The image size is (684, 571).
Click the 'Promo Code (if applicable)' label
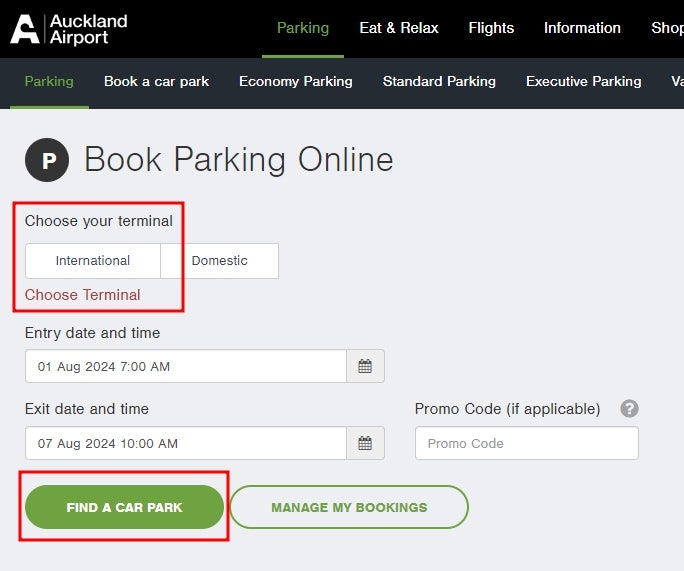tap(507, 409)
